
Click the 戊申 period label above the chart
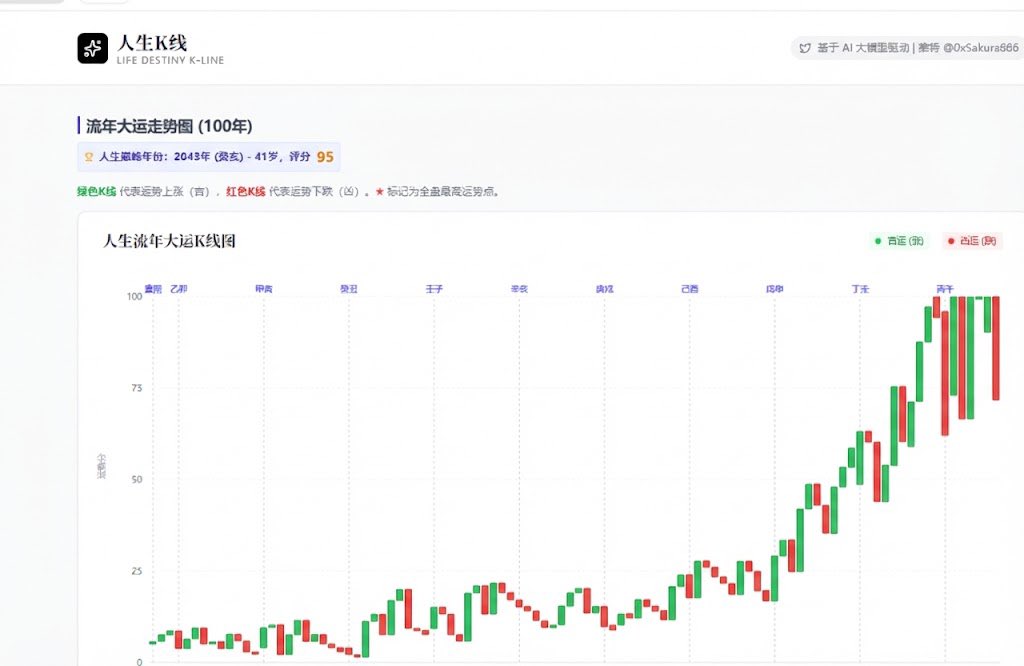pos(775,289)
